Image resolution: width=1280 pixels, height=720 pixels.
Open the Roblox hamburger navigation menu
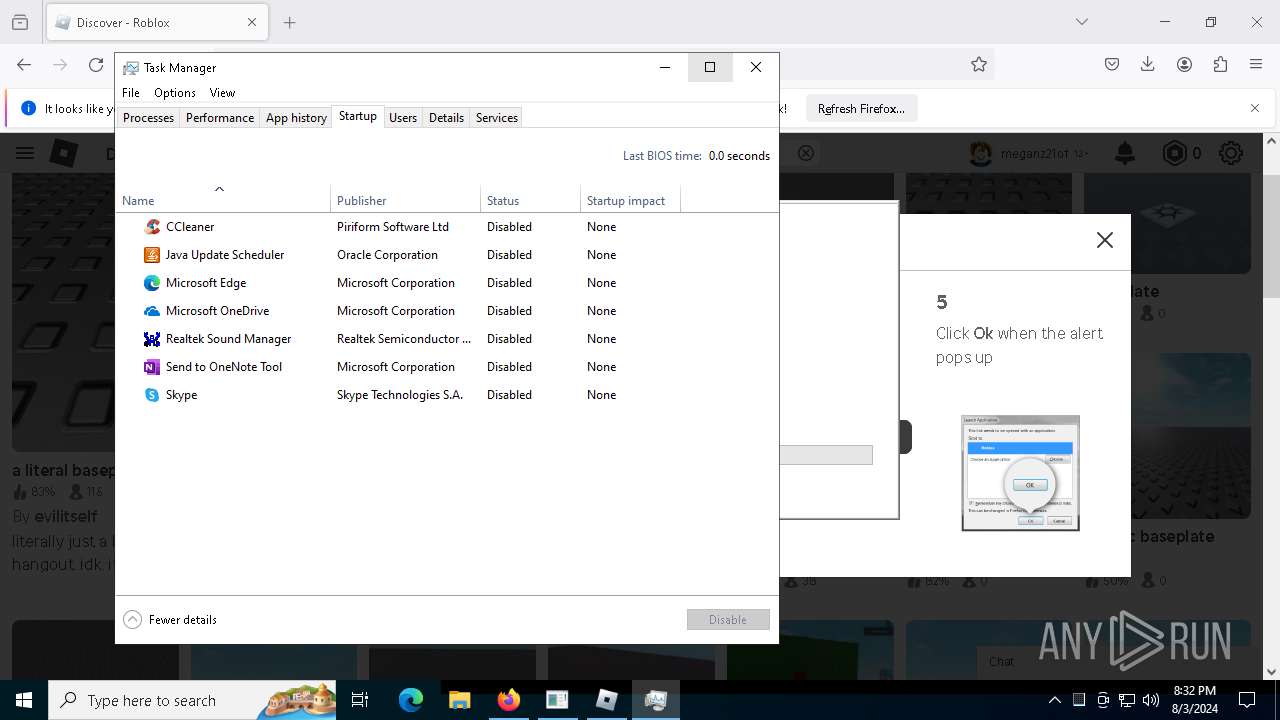point(25,153)
